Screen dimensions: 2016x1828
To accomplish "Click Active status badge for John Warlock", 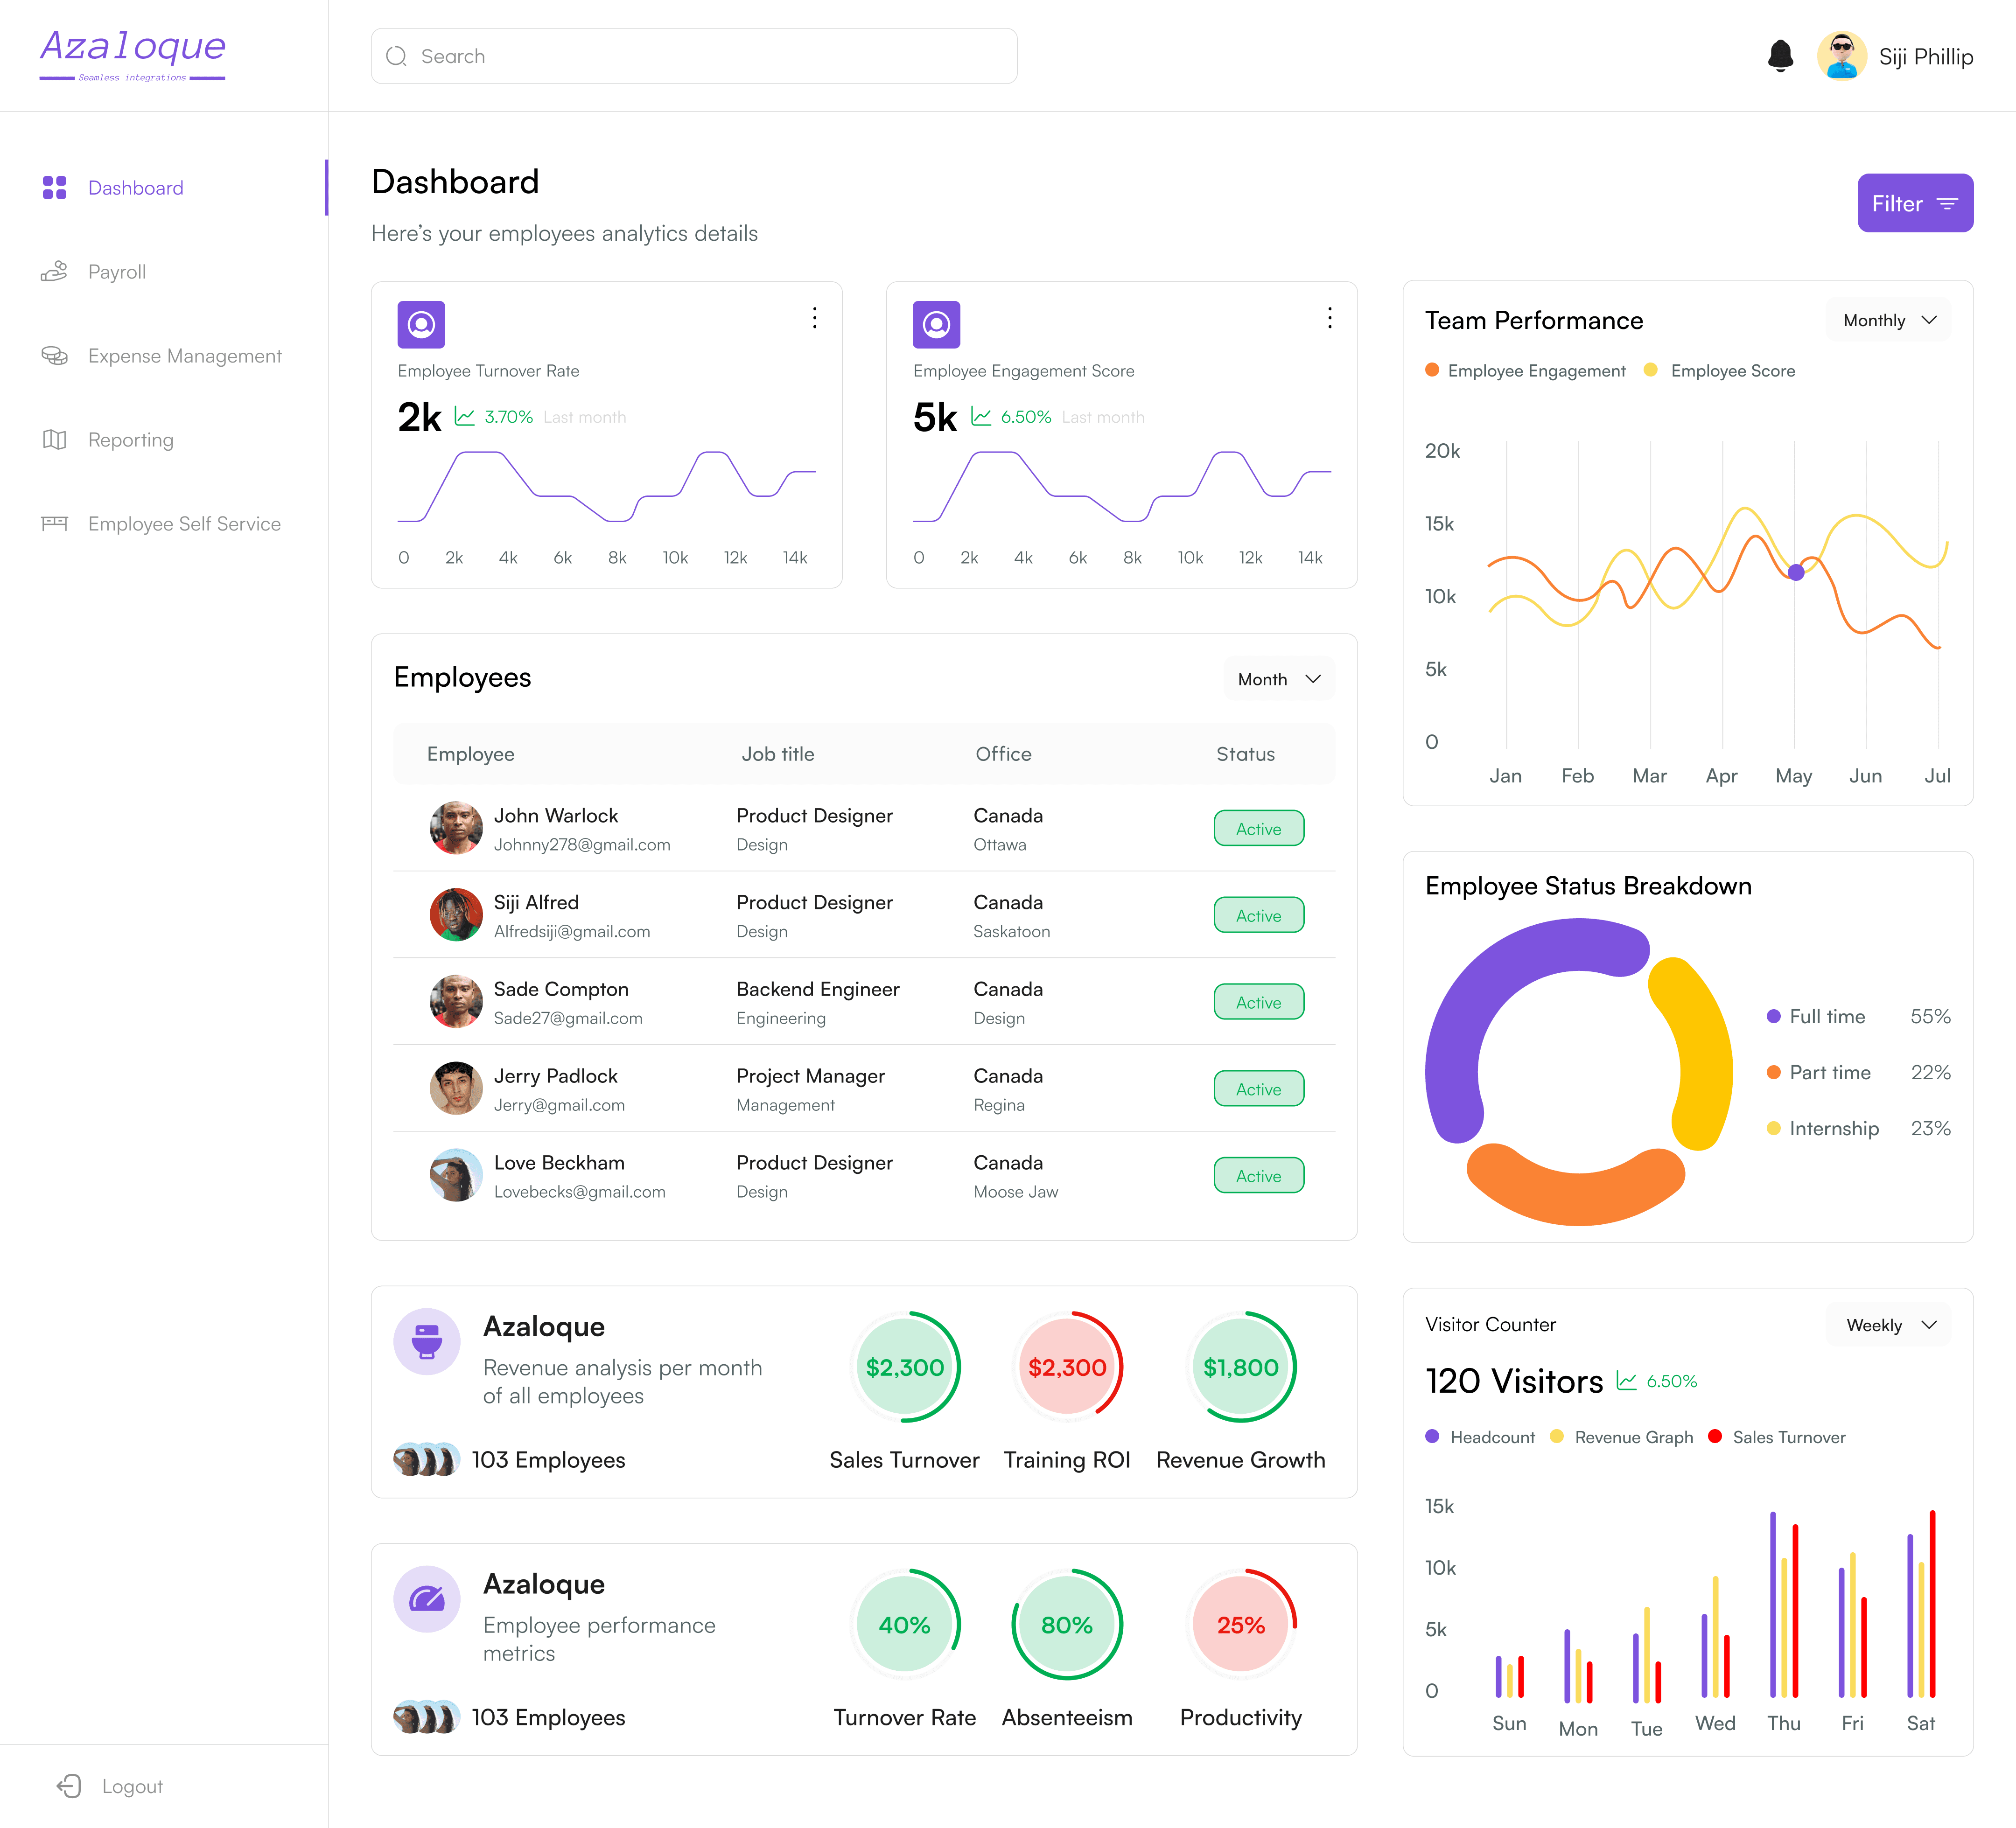I will tap(1258, 829).
